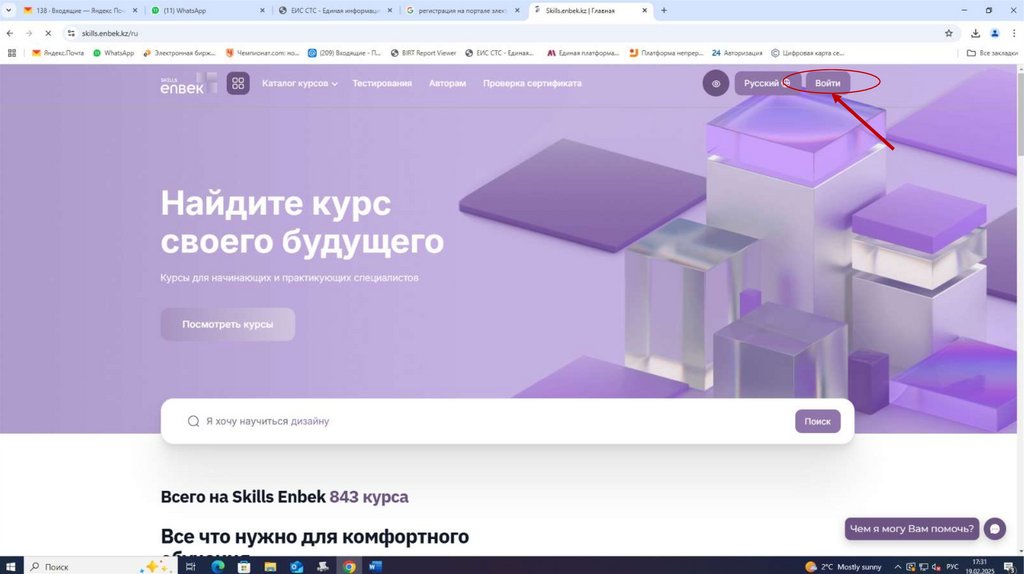Open Outlook from taskbar

(296, 566)
